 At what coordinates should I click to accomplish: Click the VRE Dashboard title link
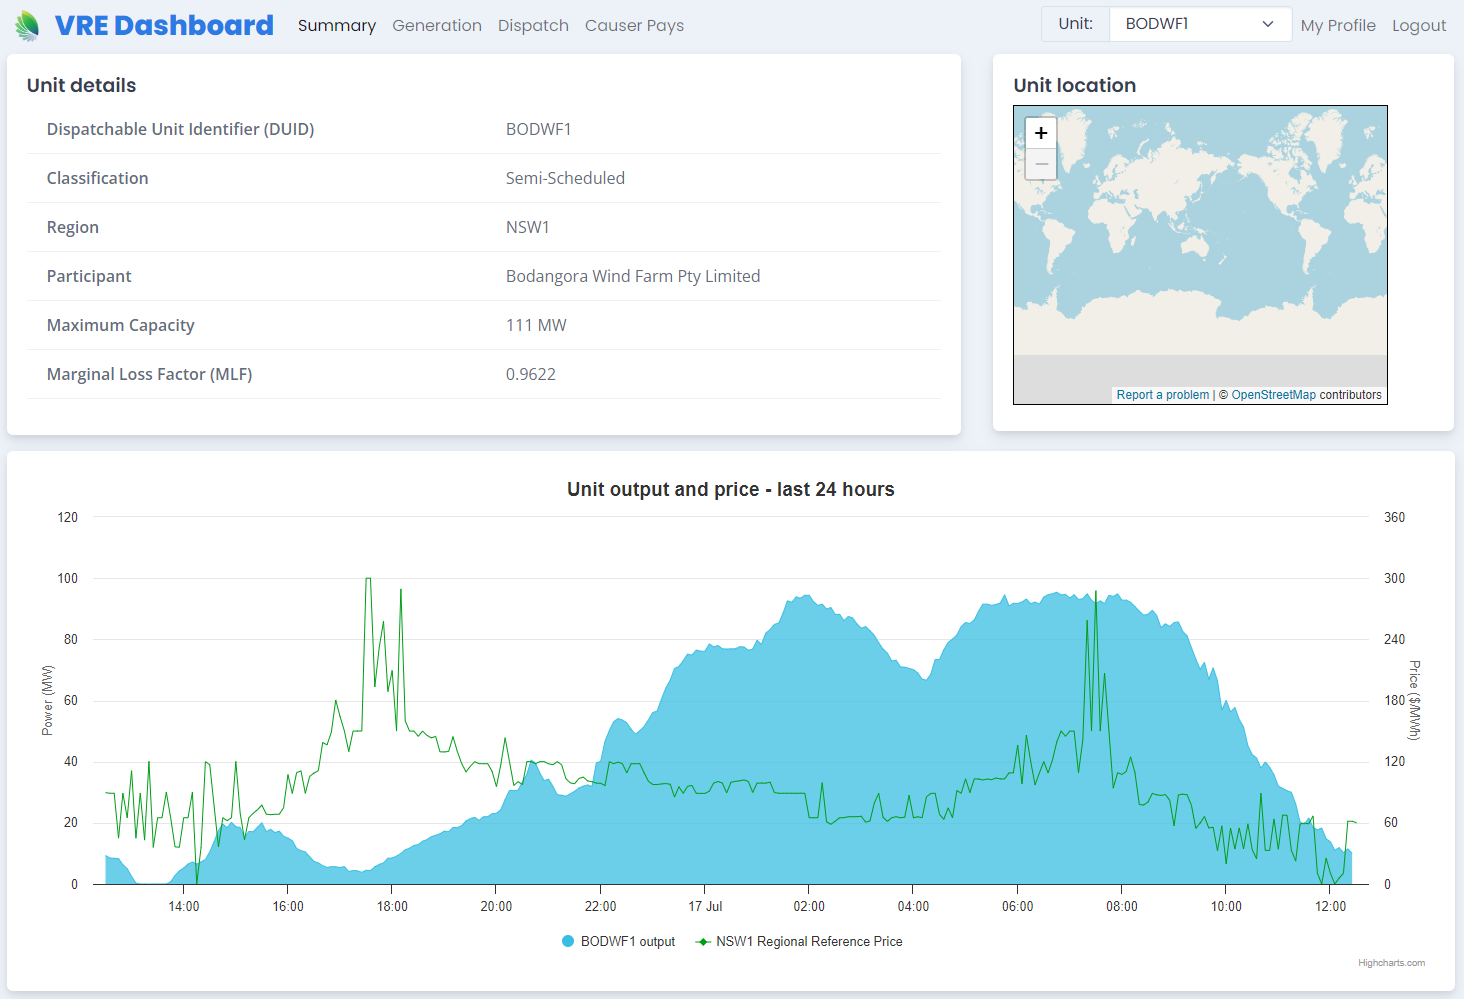[x=164, y=25]
